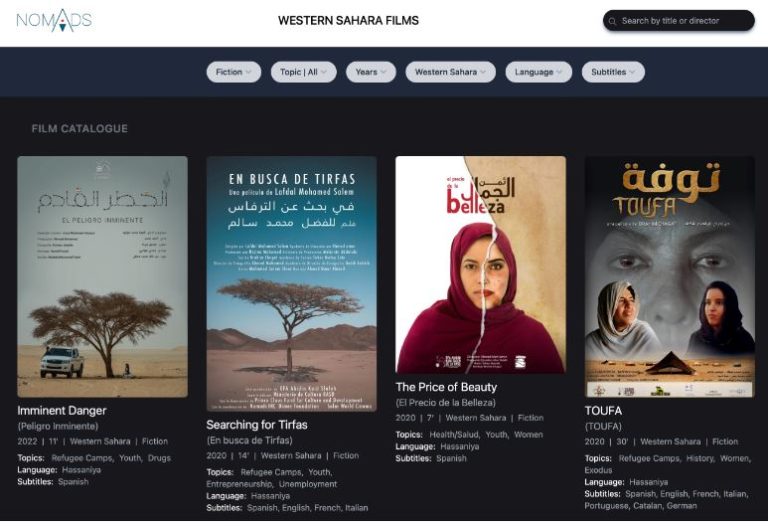Screen dimensions: 768x526
Task: Click the Imminent Danger title link
Action: [x=62, y=411]
